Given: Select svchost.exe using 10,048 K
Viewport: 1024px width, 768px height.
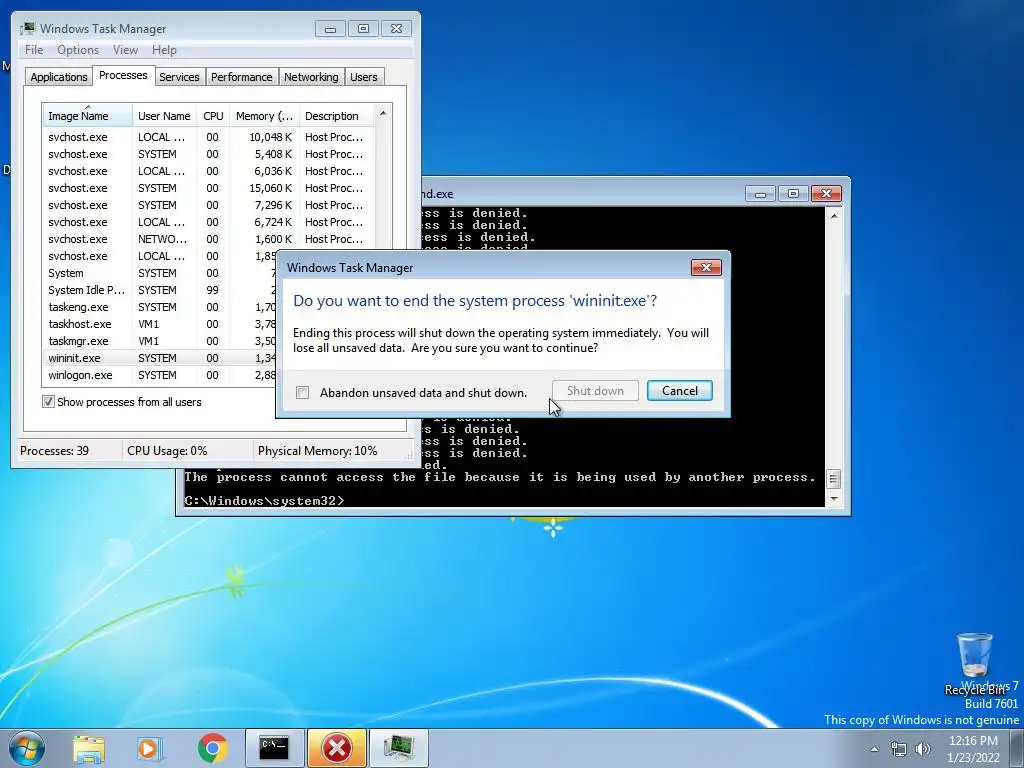Looking at the screenshot, I should tap(209, 137).
